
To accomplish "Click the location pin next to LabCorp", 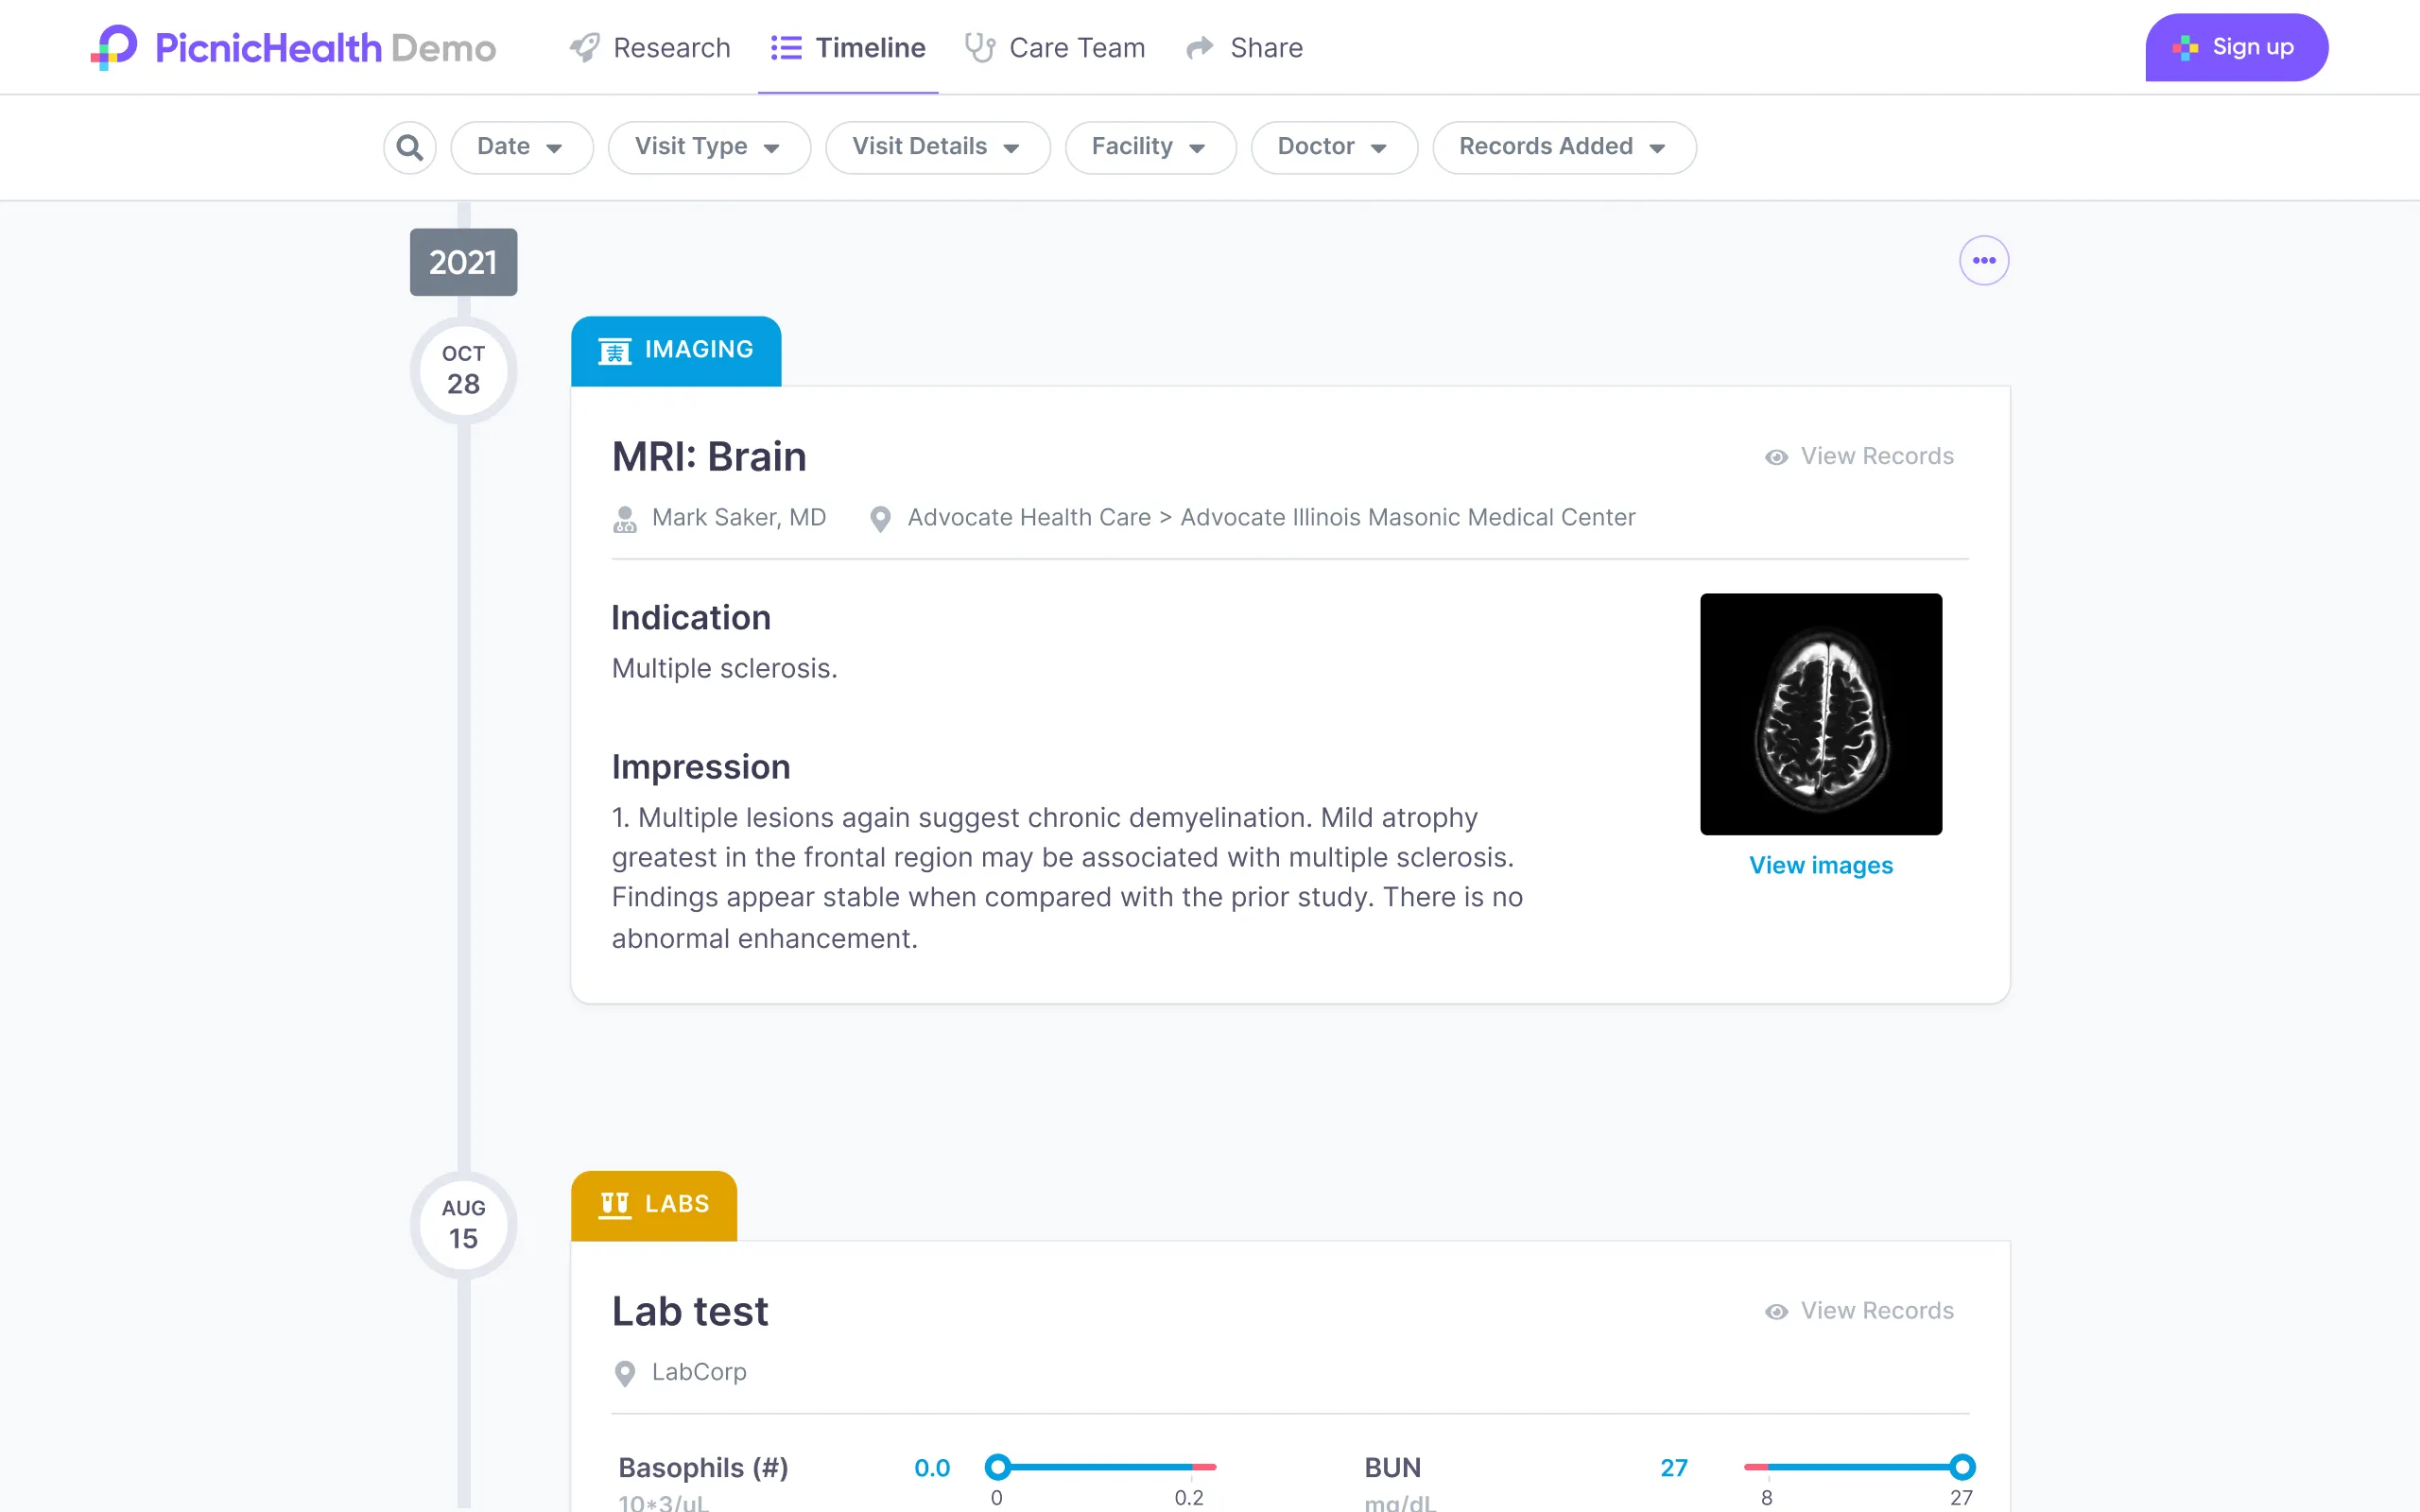I will (x=625, y=1373).
